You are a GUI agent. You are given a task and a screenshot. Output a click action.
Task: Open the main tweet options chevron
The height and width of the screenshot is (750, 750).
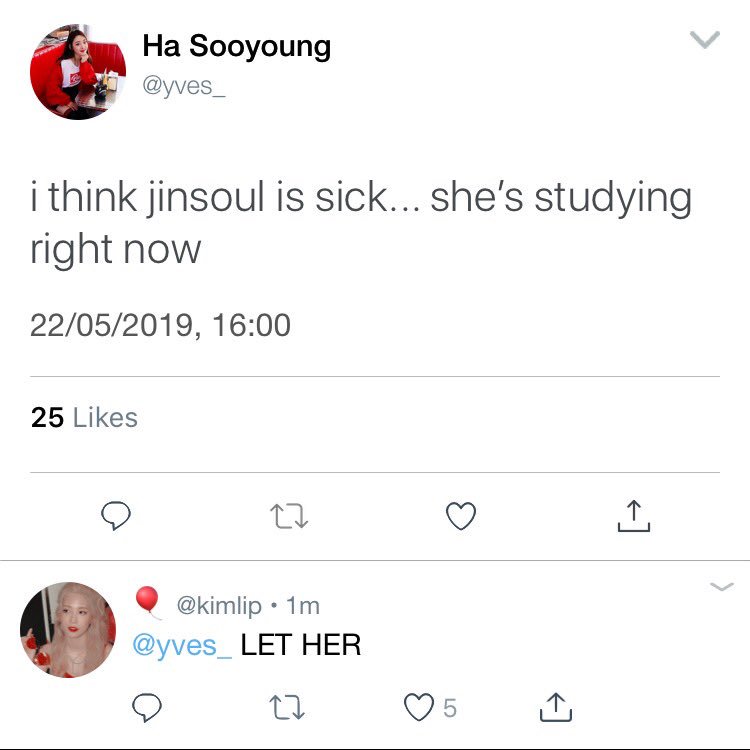705,39
